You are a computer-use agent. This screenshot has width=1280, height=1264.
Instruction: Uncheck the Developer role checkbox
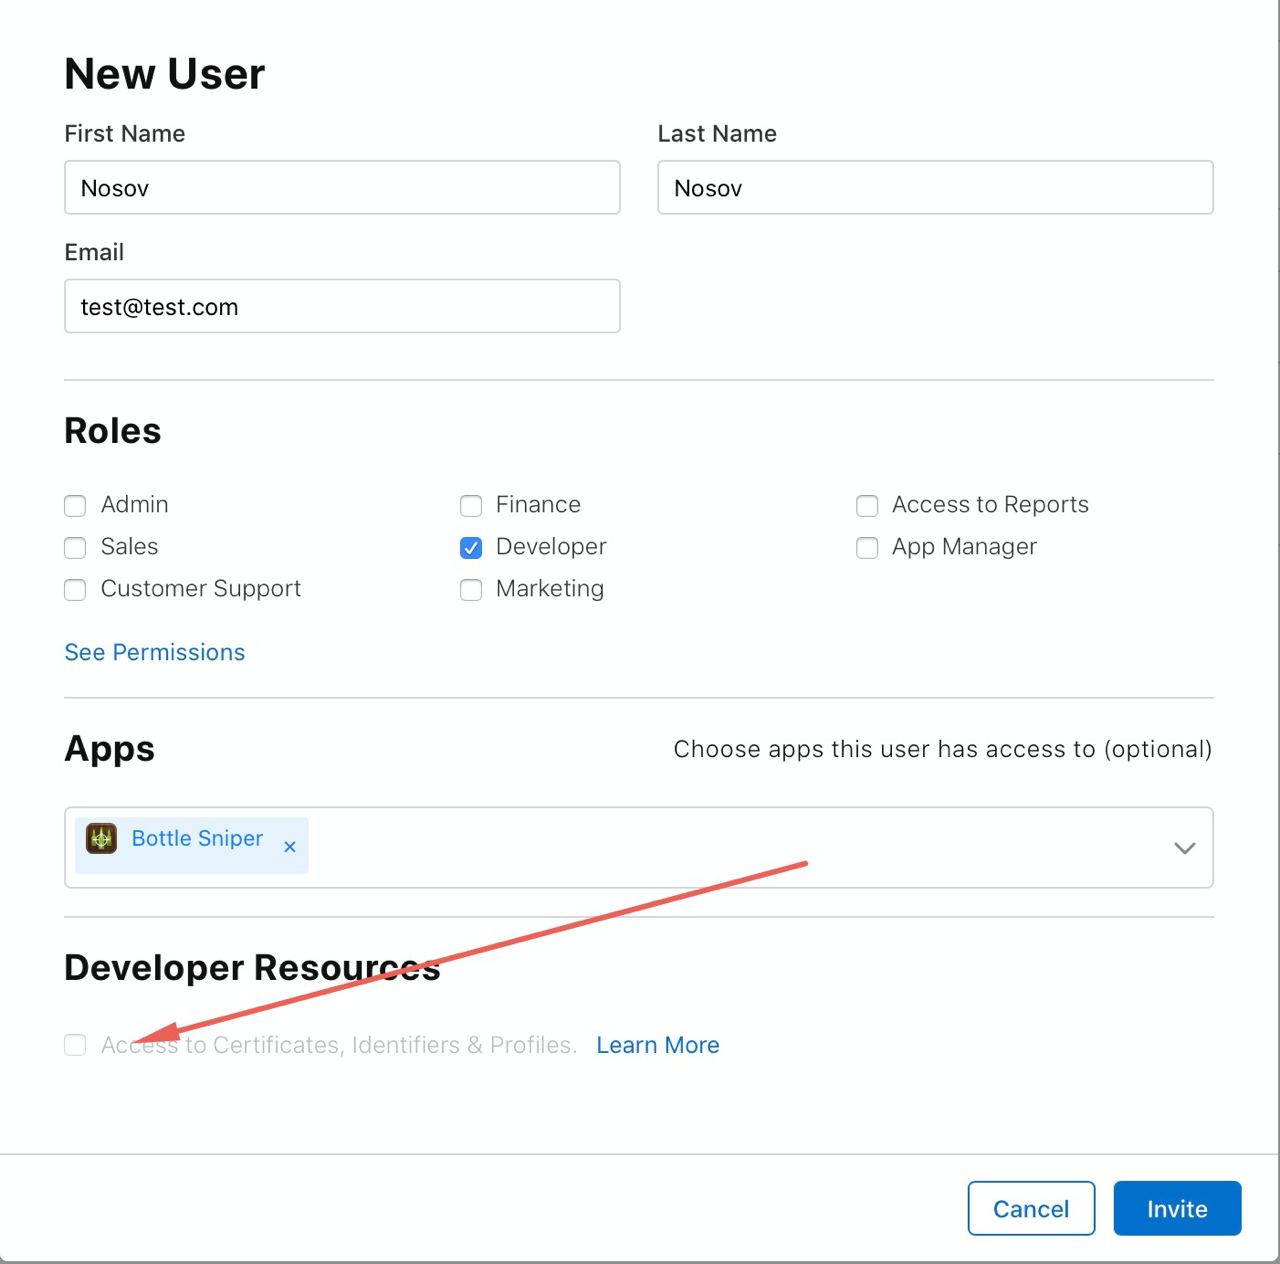coord(471,548)
